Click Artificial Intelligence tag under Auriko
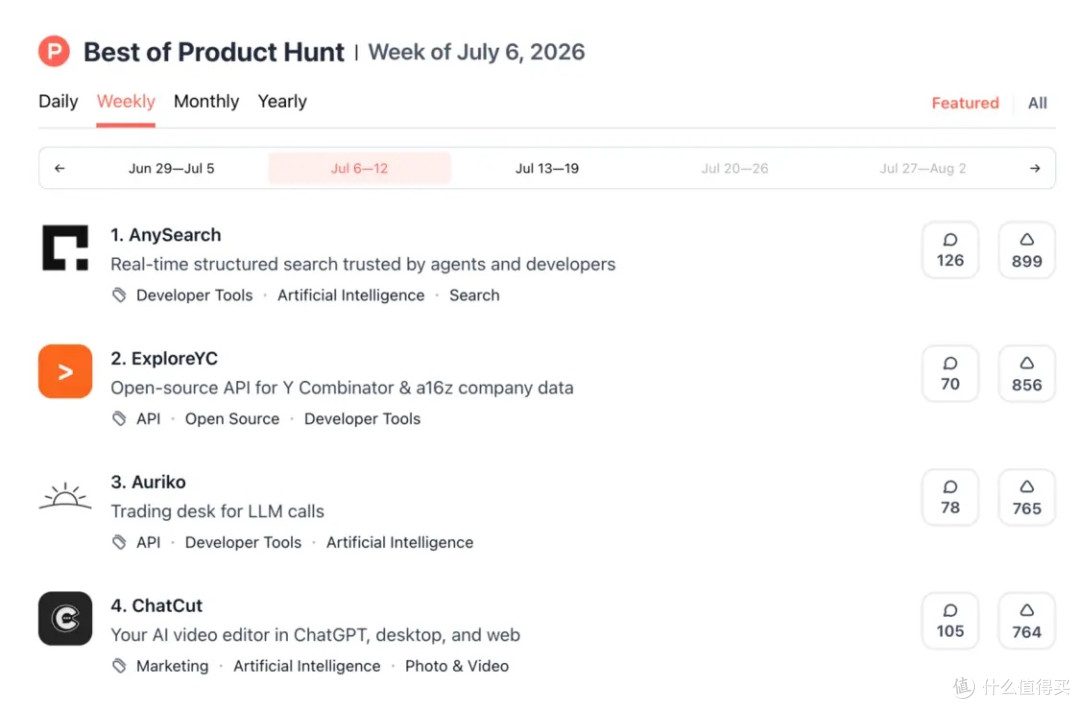1080x709 pixels. [399, 542]
